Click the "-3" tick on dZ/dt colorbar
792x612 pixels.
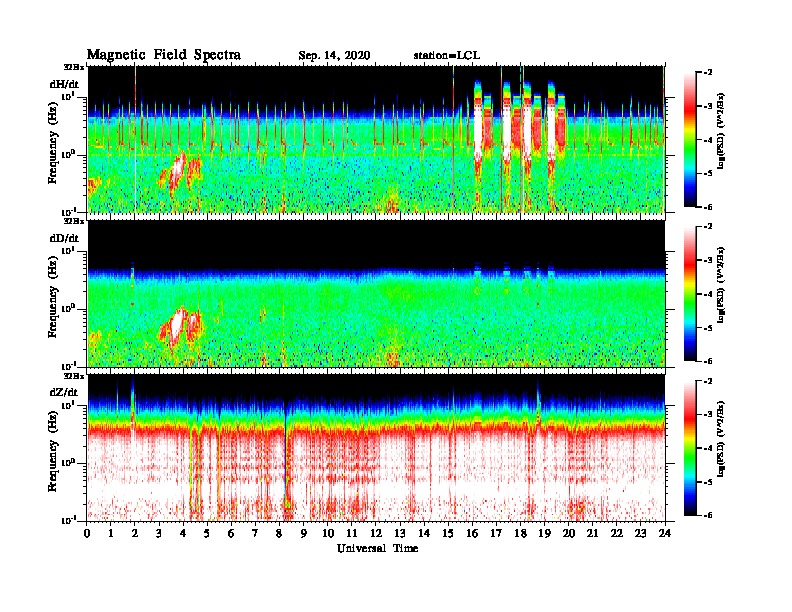pyautogui.click(x=707, y=415)
